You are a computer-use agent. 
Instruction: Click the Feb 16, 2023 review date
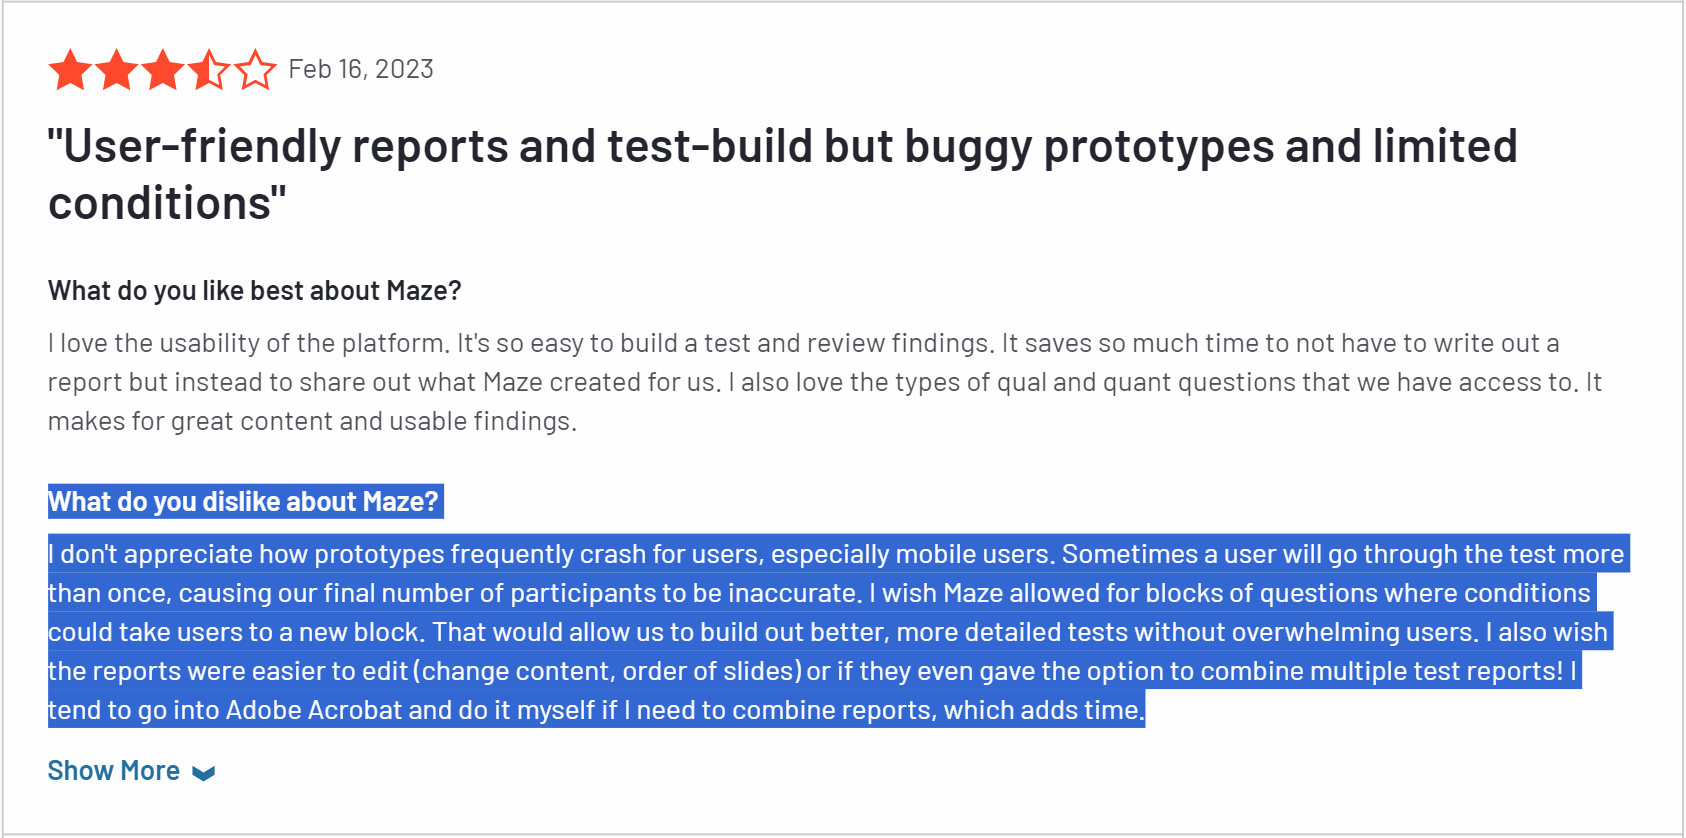coord(361,69)
